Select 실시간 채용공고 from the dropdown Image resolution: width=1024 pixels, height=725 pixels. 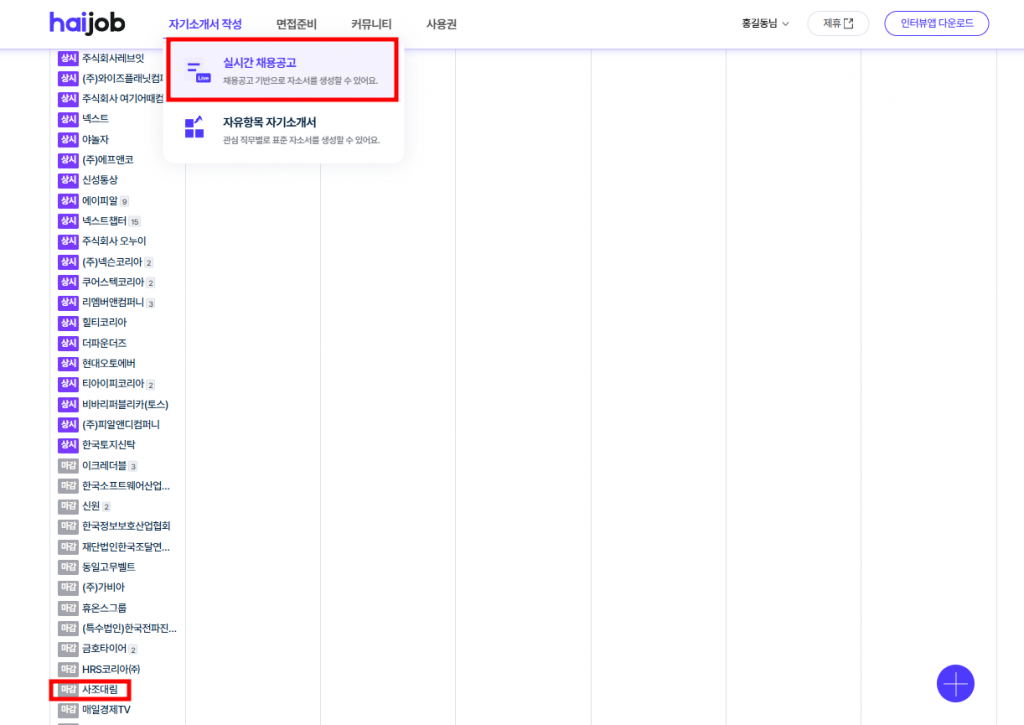click(283, 70)
